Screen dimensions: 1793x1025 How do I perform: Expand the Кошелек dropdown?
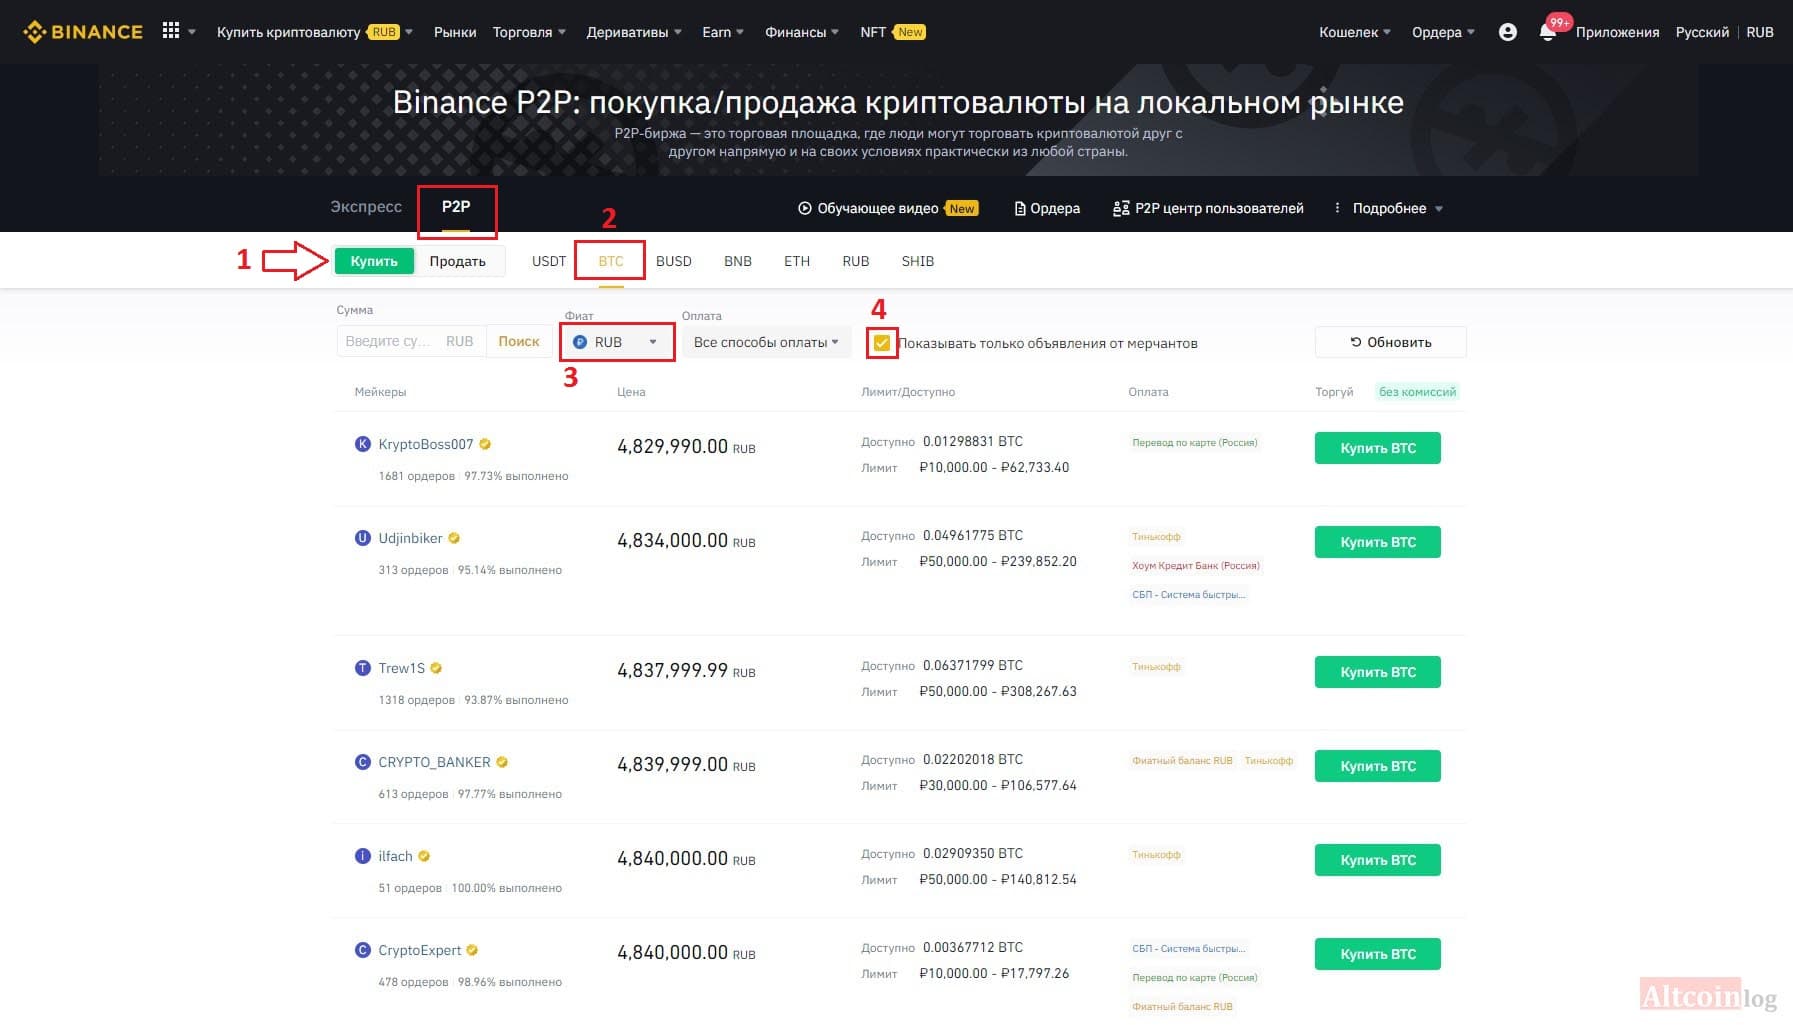tap(1355, 32)
